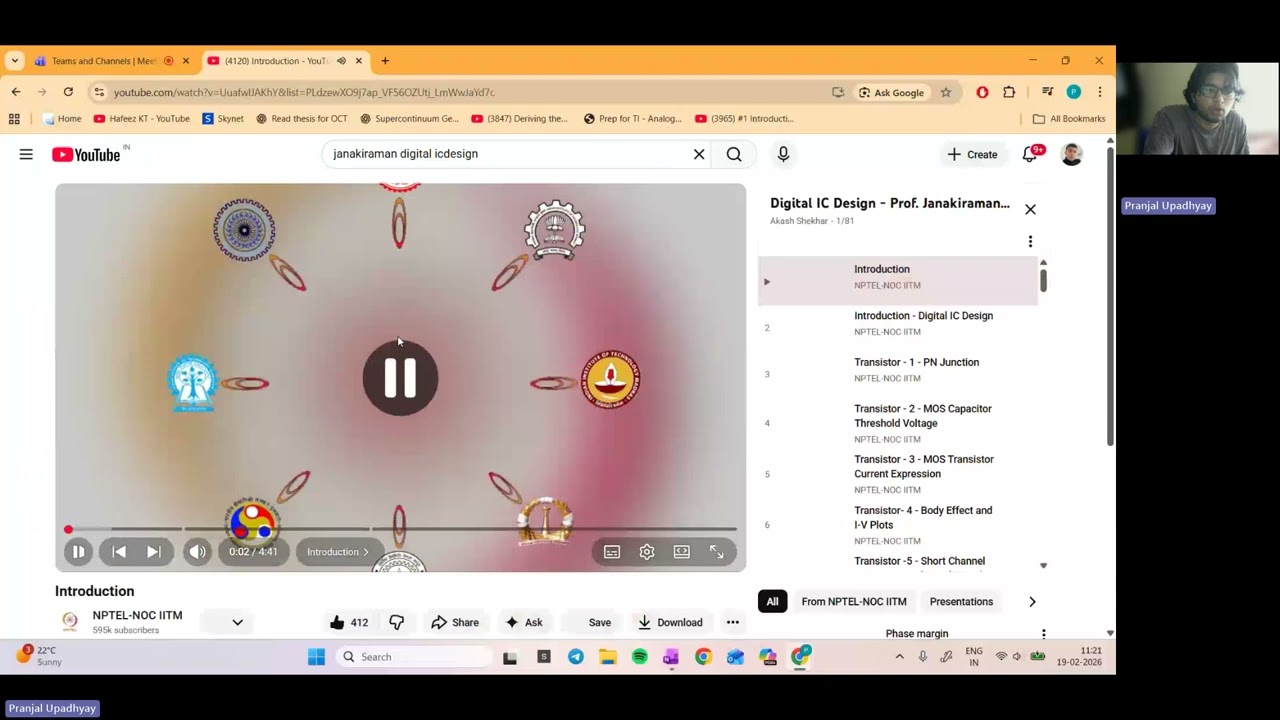Like the video with 412 likes
The height and width of the screenshot is (720, 1280).
[x=349, y=622]
